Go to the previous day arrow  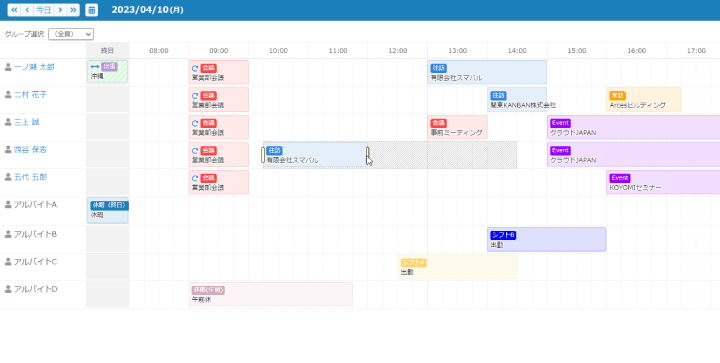(x=27, y=10)
